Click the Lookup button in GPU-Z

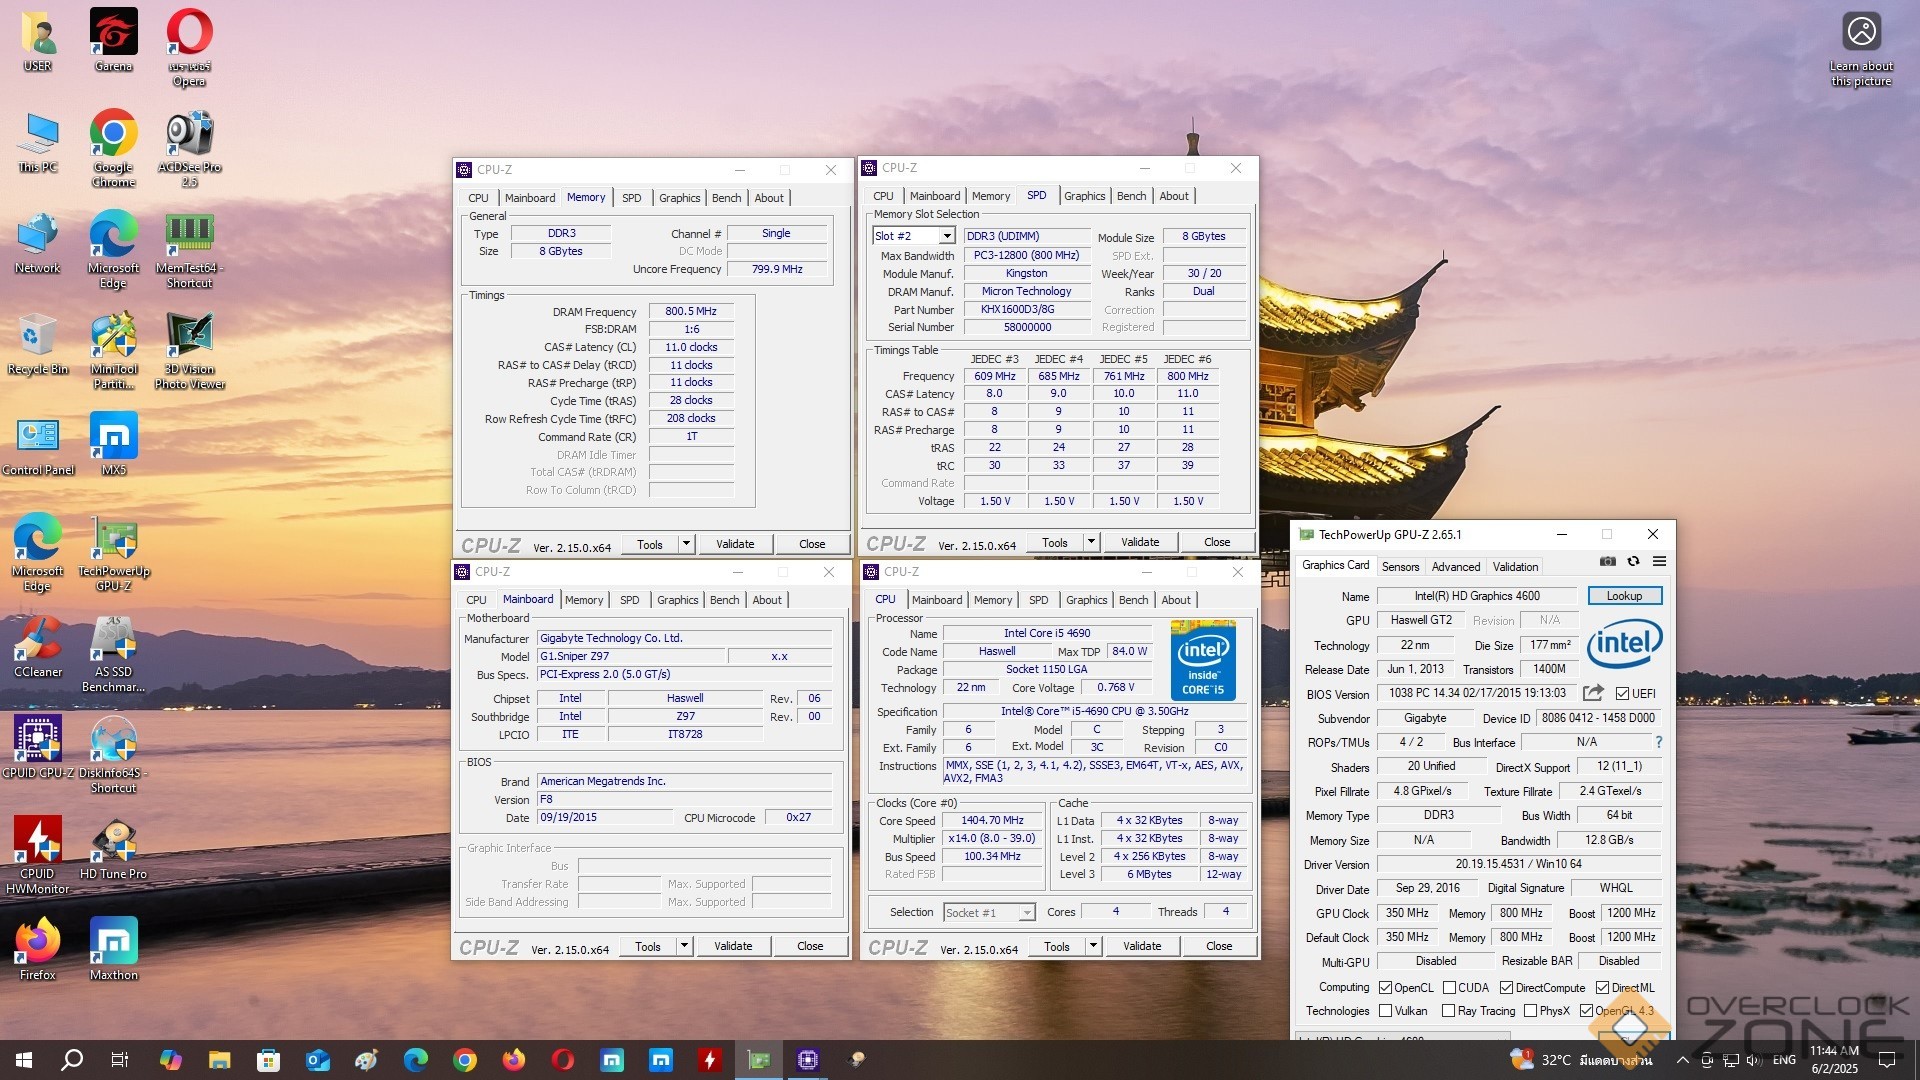pyautogui.click(x=1624, y=596)
